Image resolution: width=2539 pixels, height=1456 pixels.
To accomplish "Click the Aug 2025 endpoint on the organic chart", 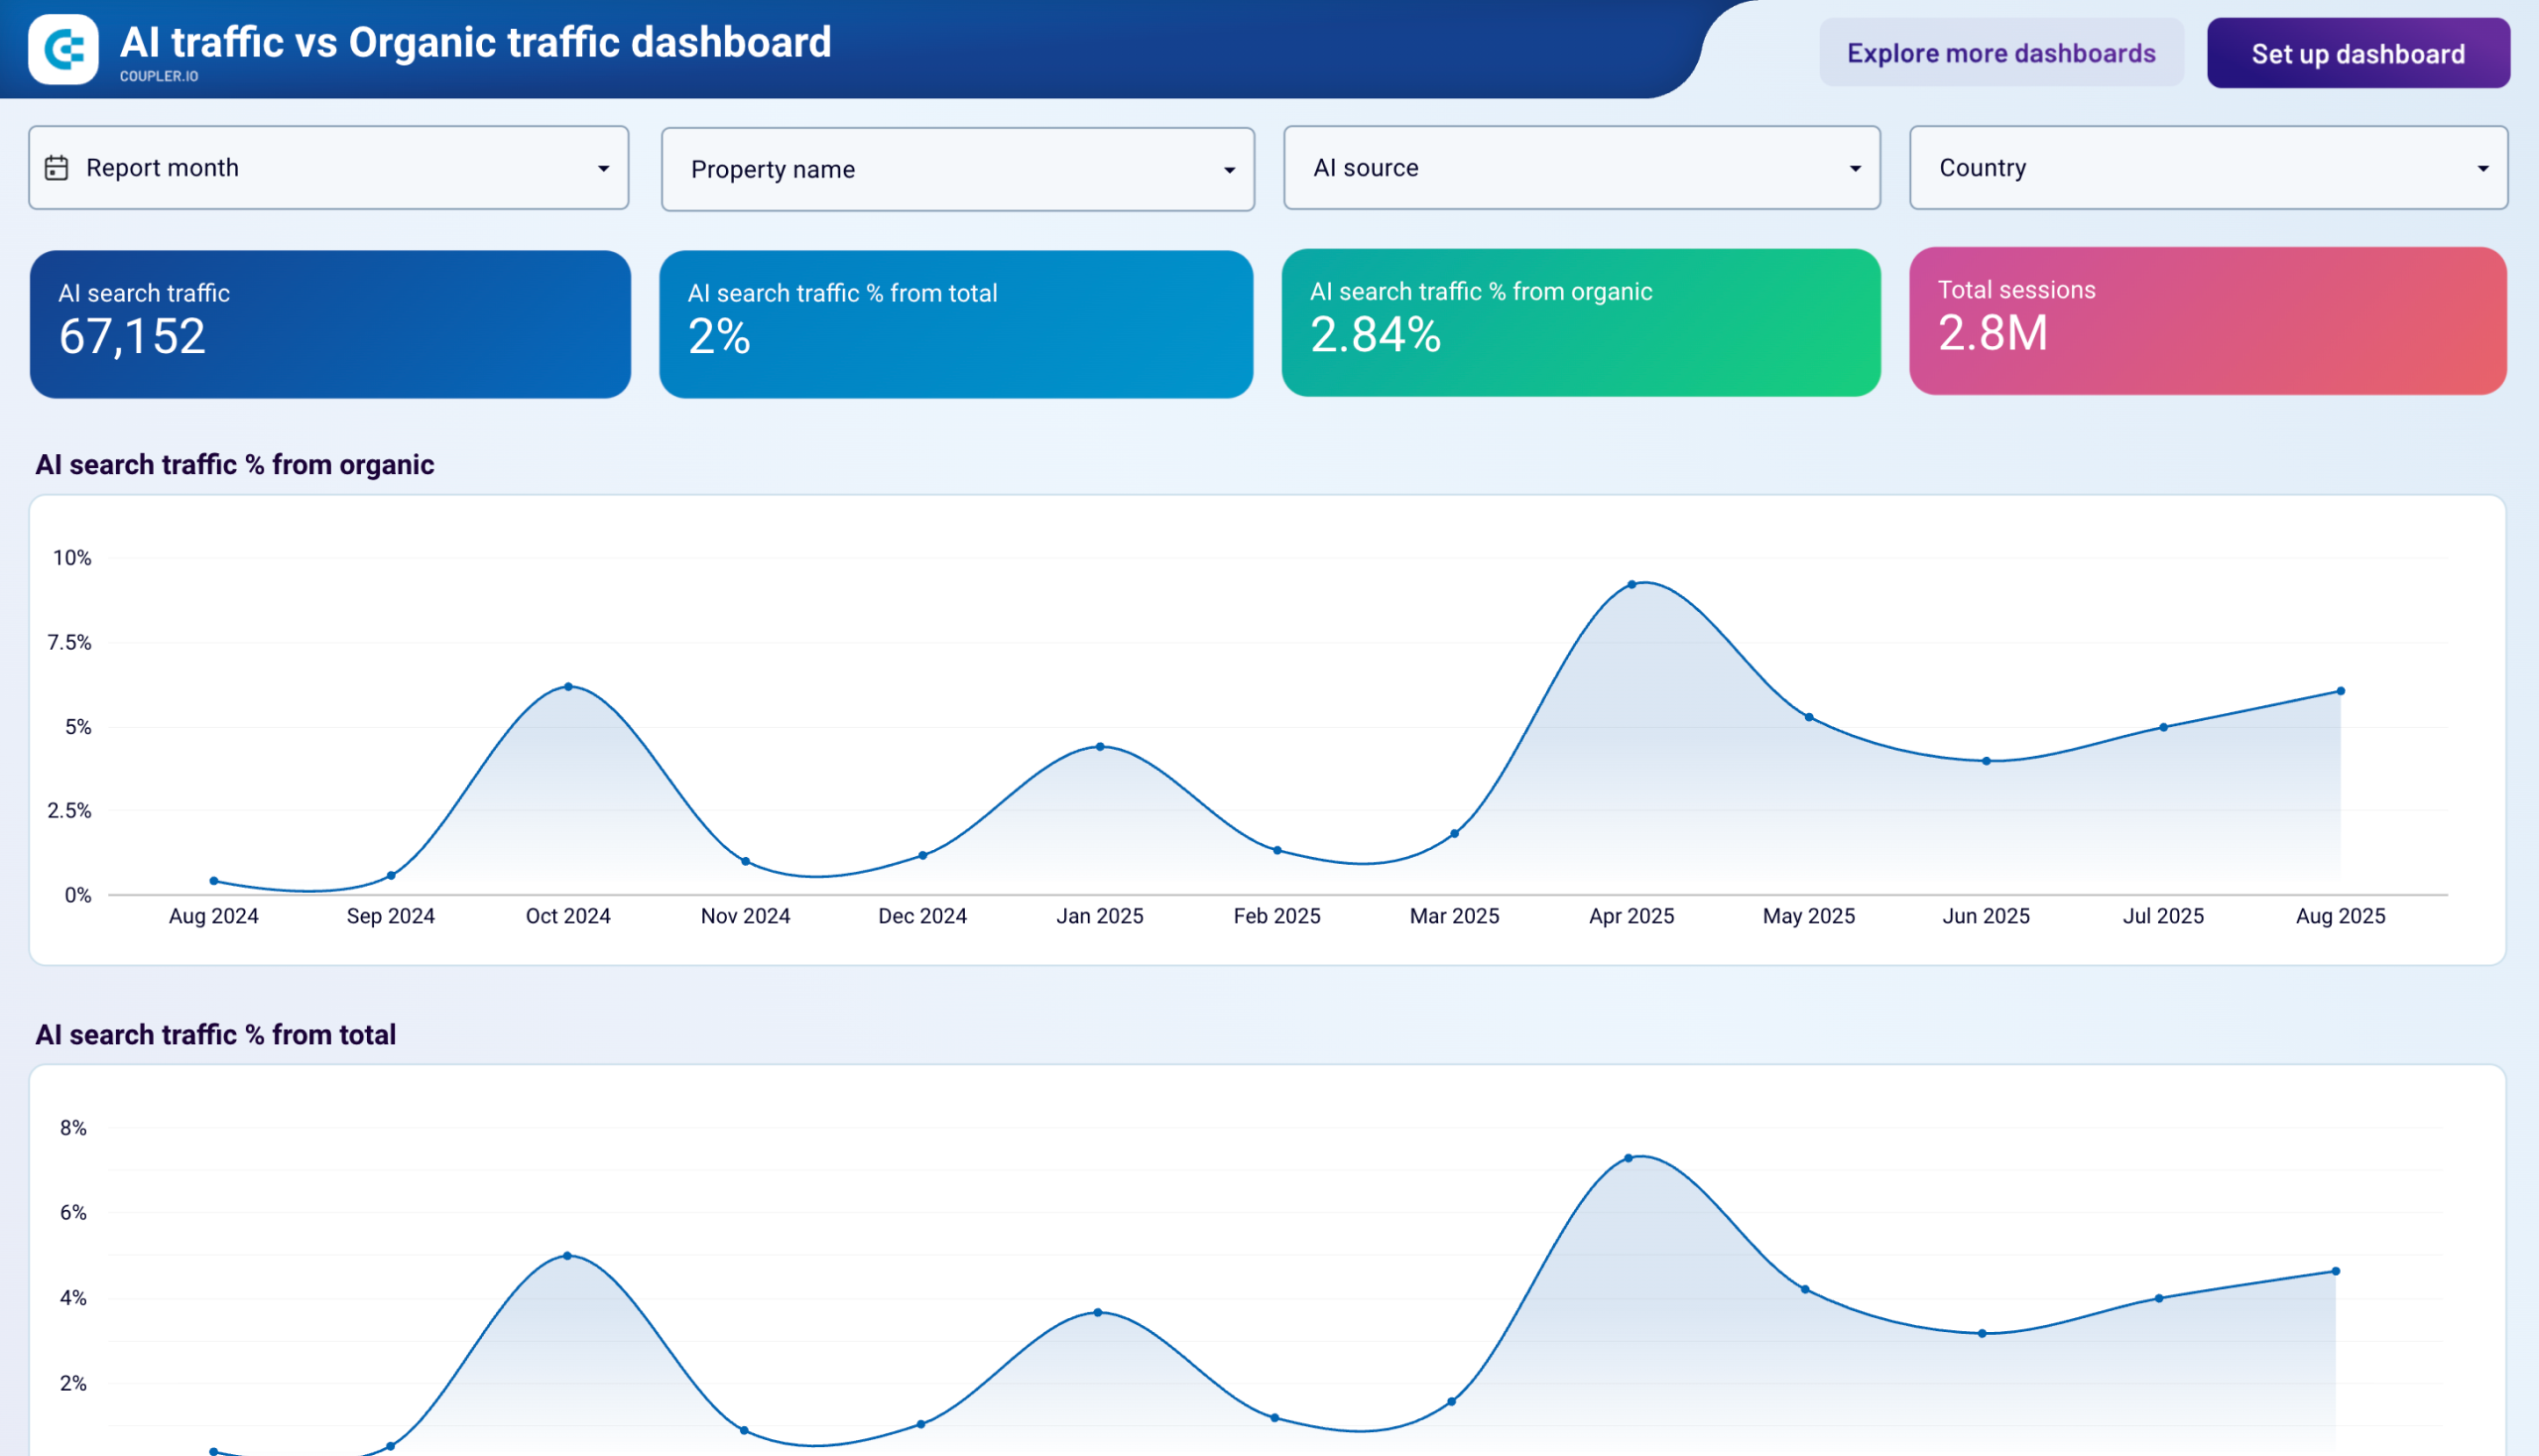I will (x=2340, y=689).
